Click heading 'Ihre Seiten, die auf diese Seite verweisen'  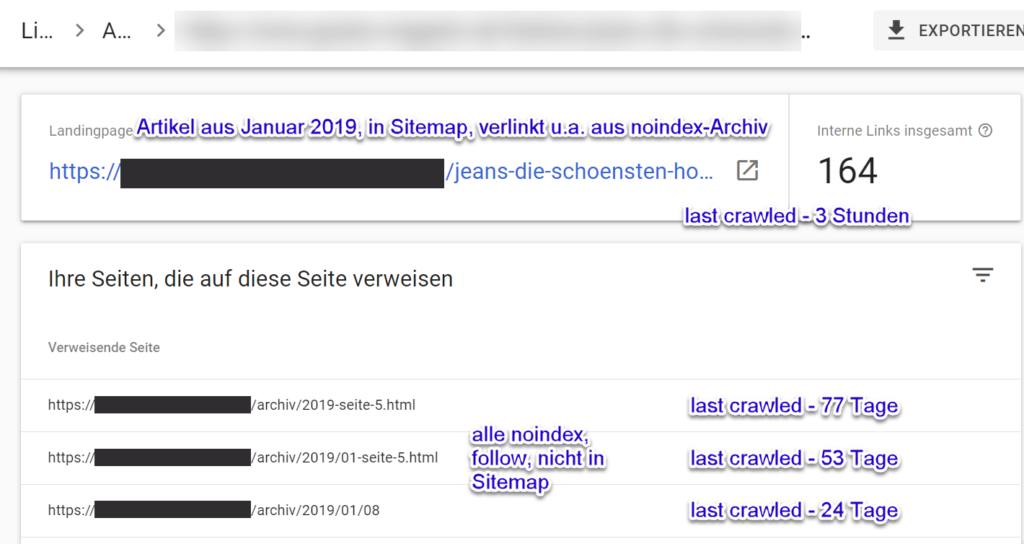250,279
